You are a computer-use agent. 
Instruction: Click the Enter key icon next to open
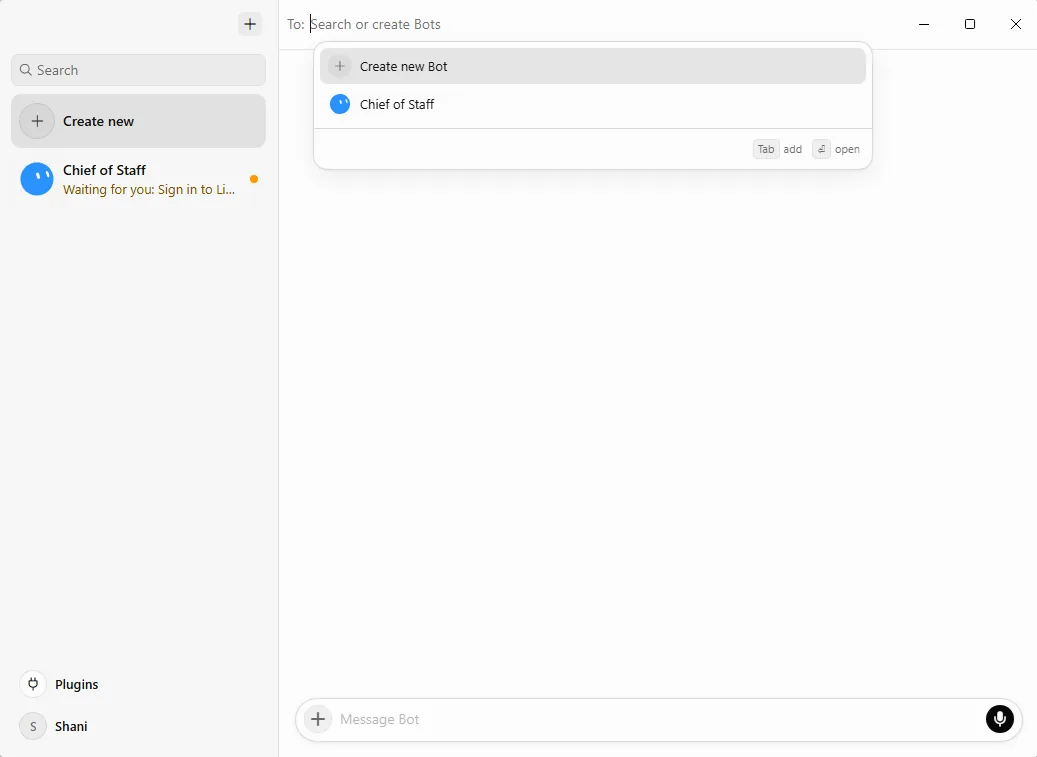point(821,149)
